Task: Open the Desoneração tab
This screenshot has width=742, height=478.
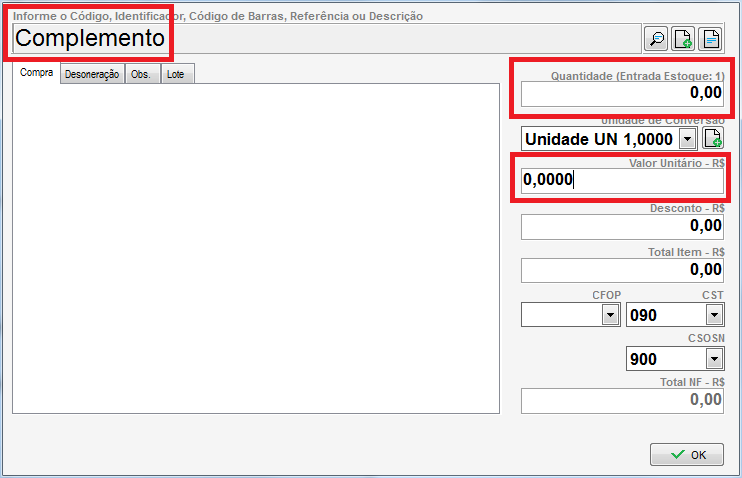Action: 92,75
